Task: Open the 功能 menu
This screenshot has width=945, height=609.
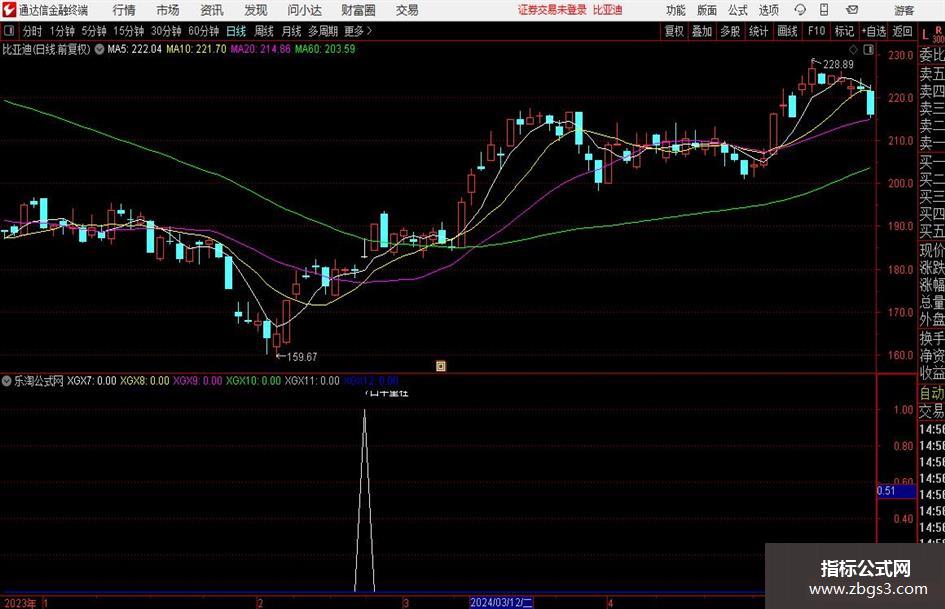Action: [x=676, y=10]
